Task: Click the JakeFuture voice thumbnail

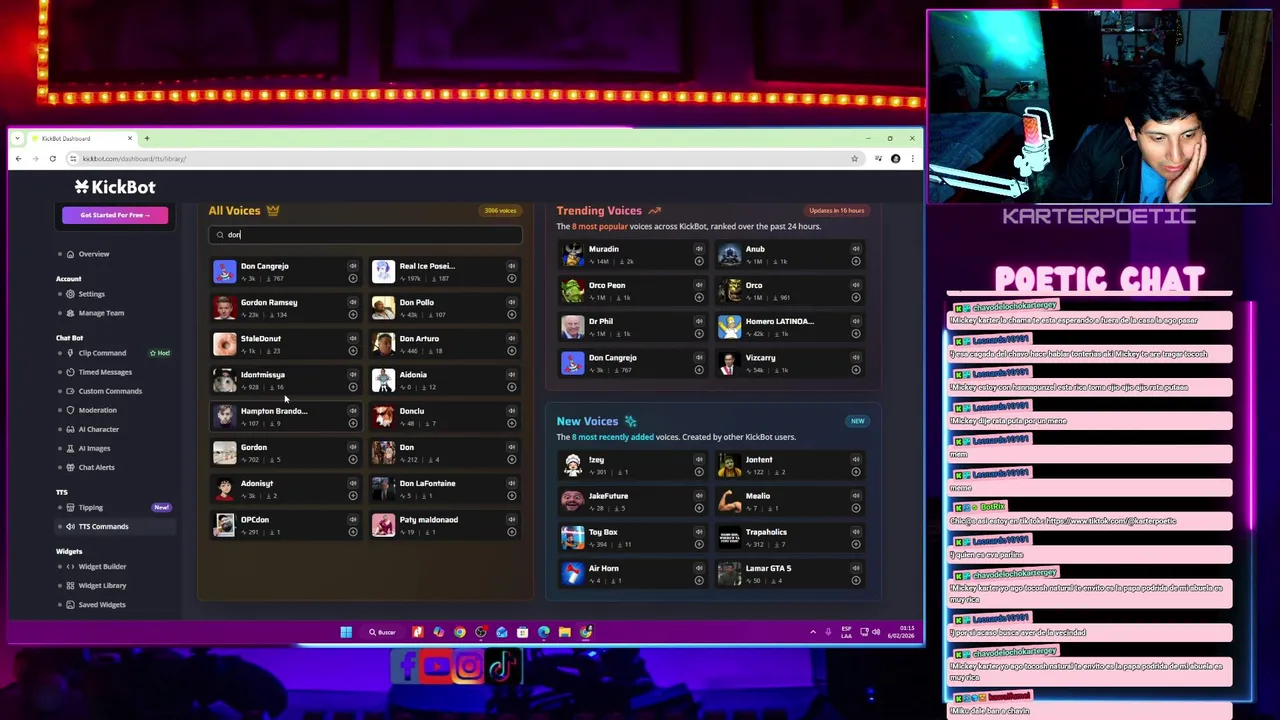Action: pyautogui.click(x=572, y=501)
